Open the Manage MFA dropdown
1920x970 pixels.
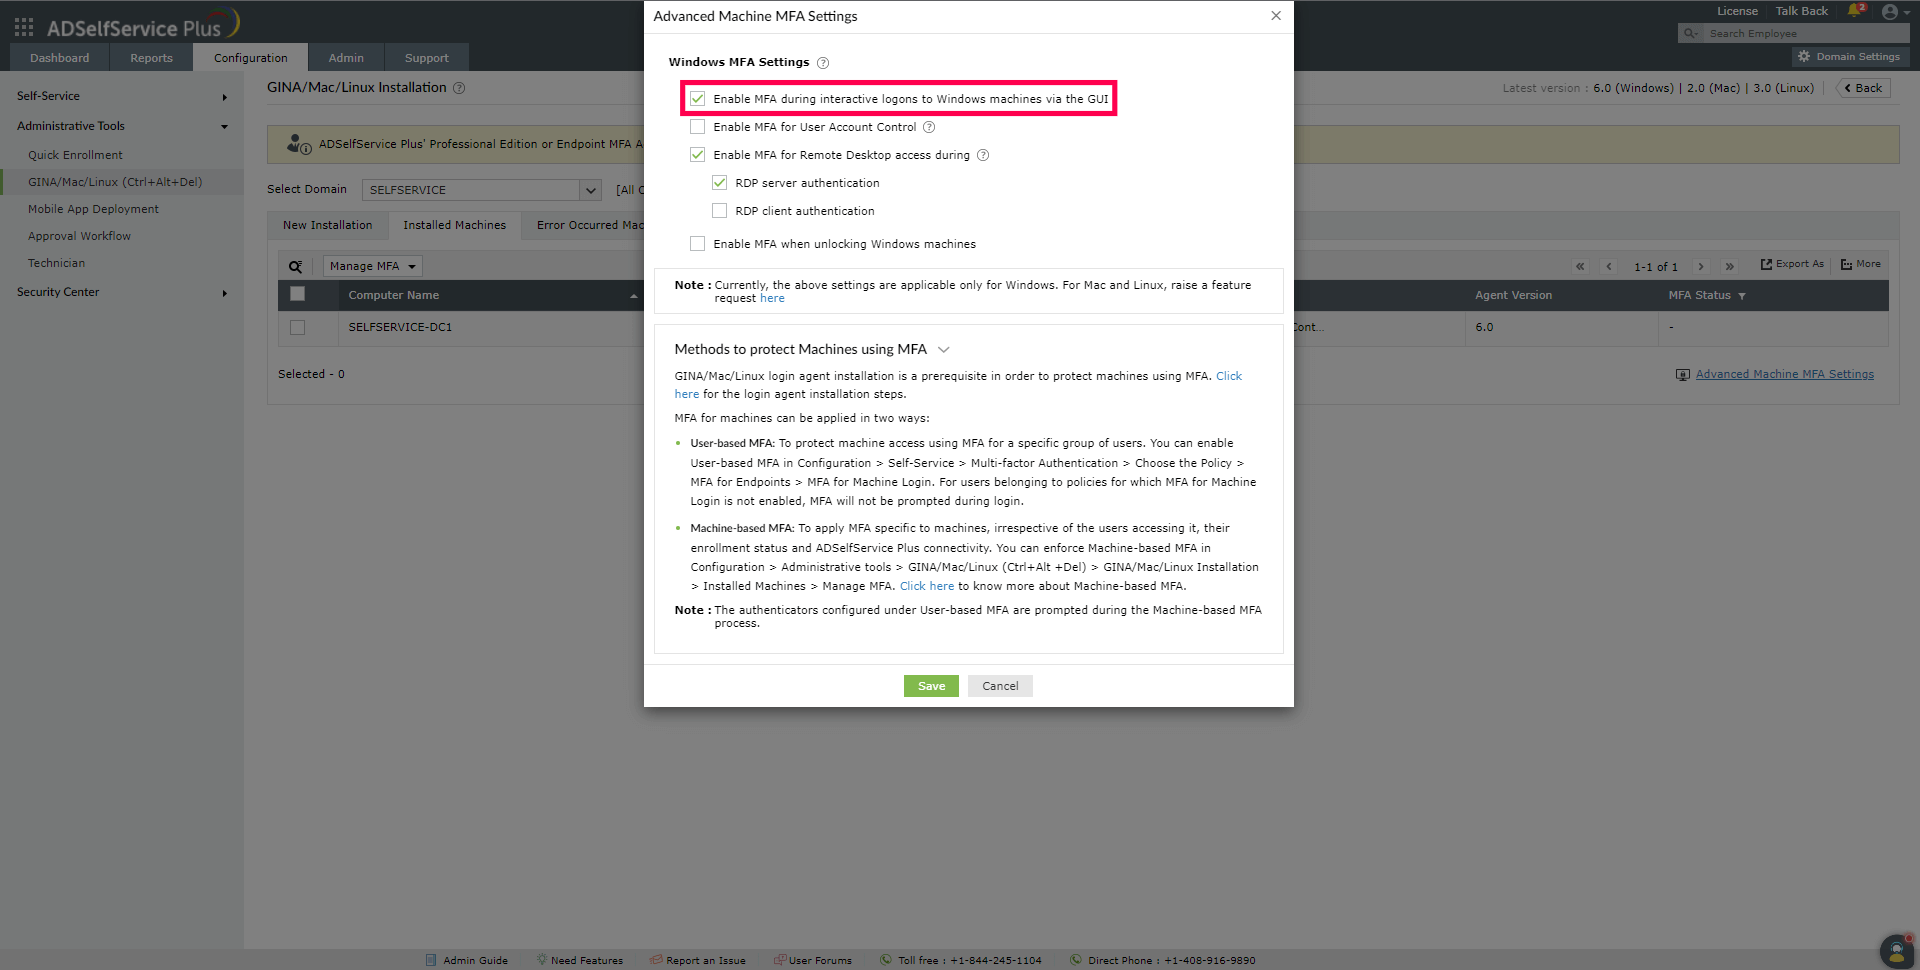[372, 266]
